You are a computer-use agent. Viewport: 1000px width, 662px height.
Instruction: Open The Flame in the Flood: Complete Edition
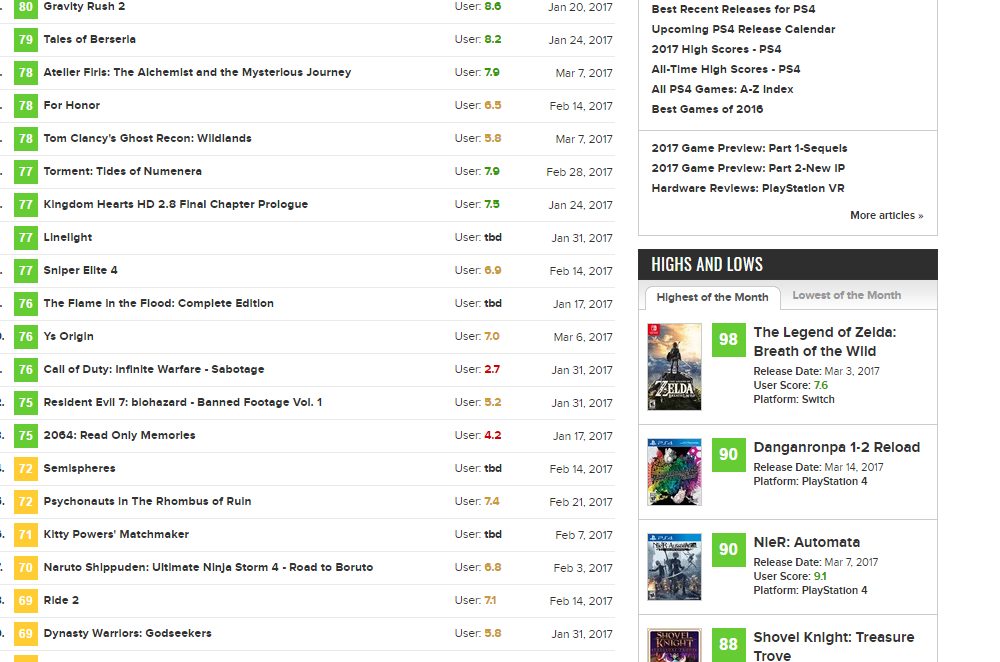click(x=158, y=303)
